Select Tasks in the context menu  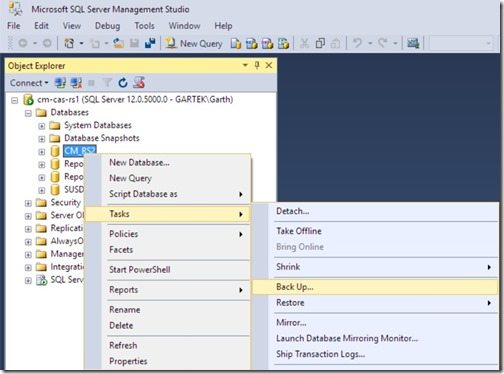168,214
